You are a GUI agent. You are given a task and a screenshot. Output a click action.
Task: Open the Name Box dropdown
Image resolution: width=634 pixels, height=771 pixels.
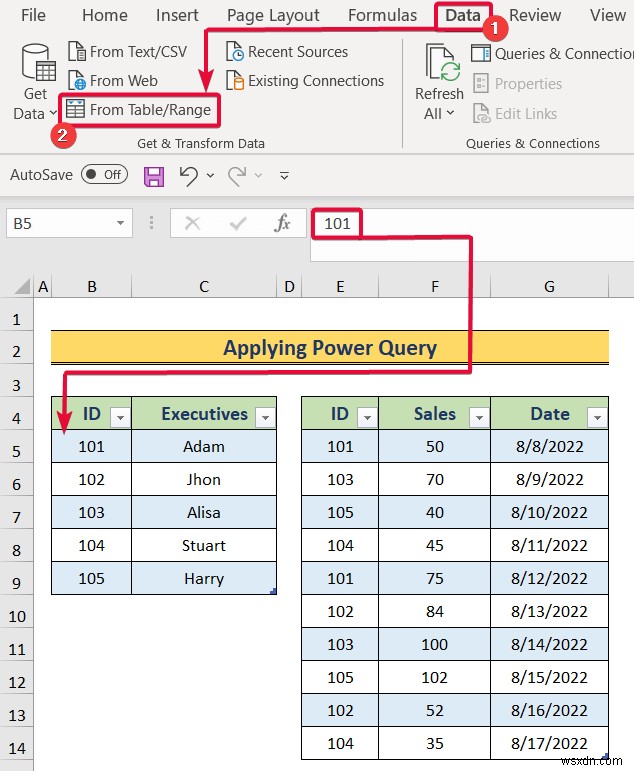[x=120, y=223]
